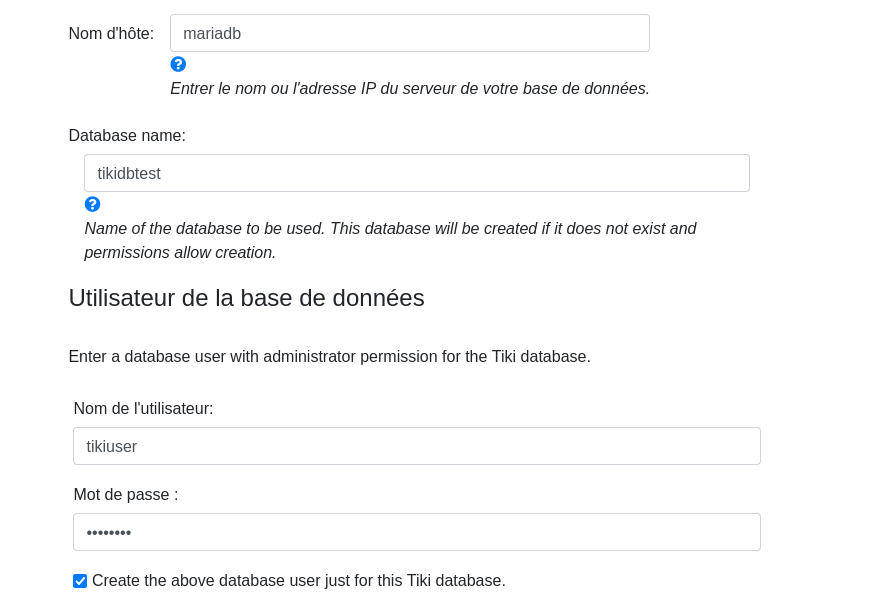Select the text mariadb in the hostname box
Image resolution: width=892 pixels, height=612 pixels.
coord(212,33)
